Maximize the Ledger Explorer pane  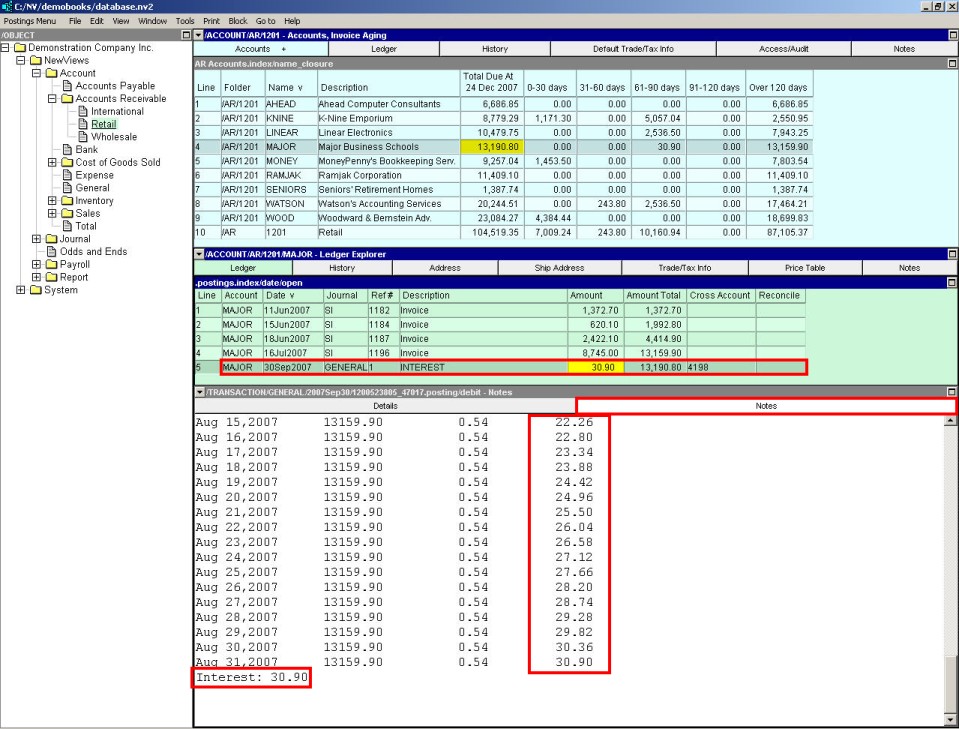click(x=953, y=254)
